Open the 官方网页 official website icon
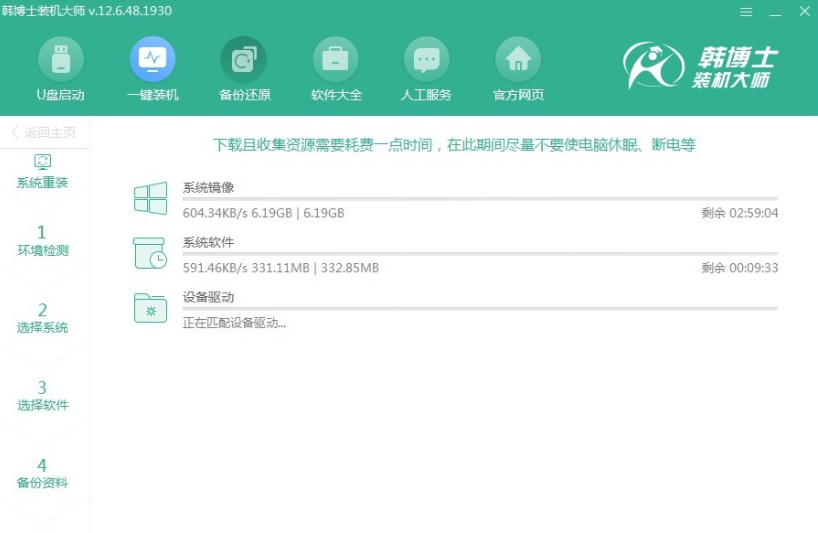The height and width of the screenshot is (533, 818). coord(518,60)
